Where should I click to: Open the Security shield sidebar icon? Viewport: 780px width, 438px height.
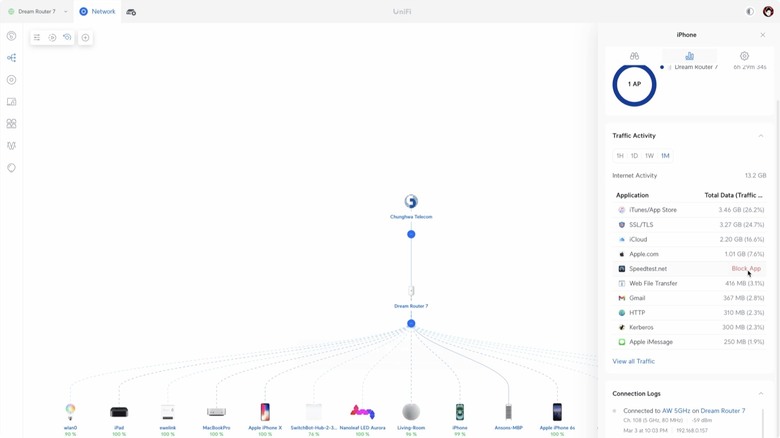click(11, 168)
